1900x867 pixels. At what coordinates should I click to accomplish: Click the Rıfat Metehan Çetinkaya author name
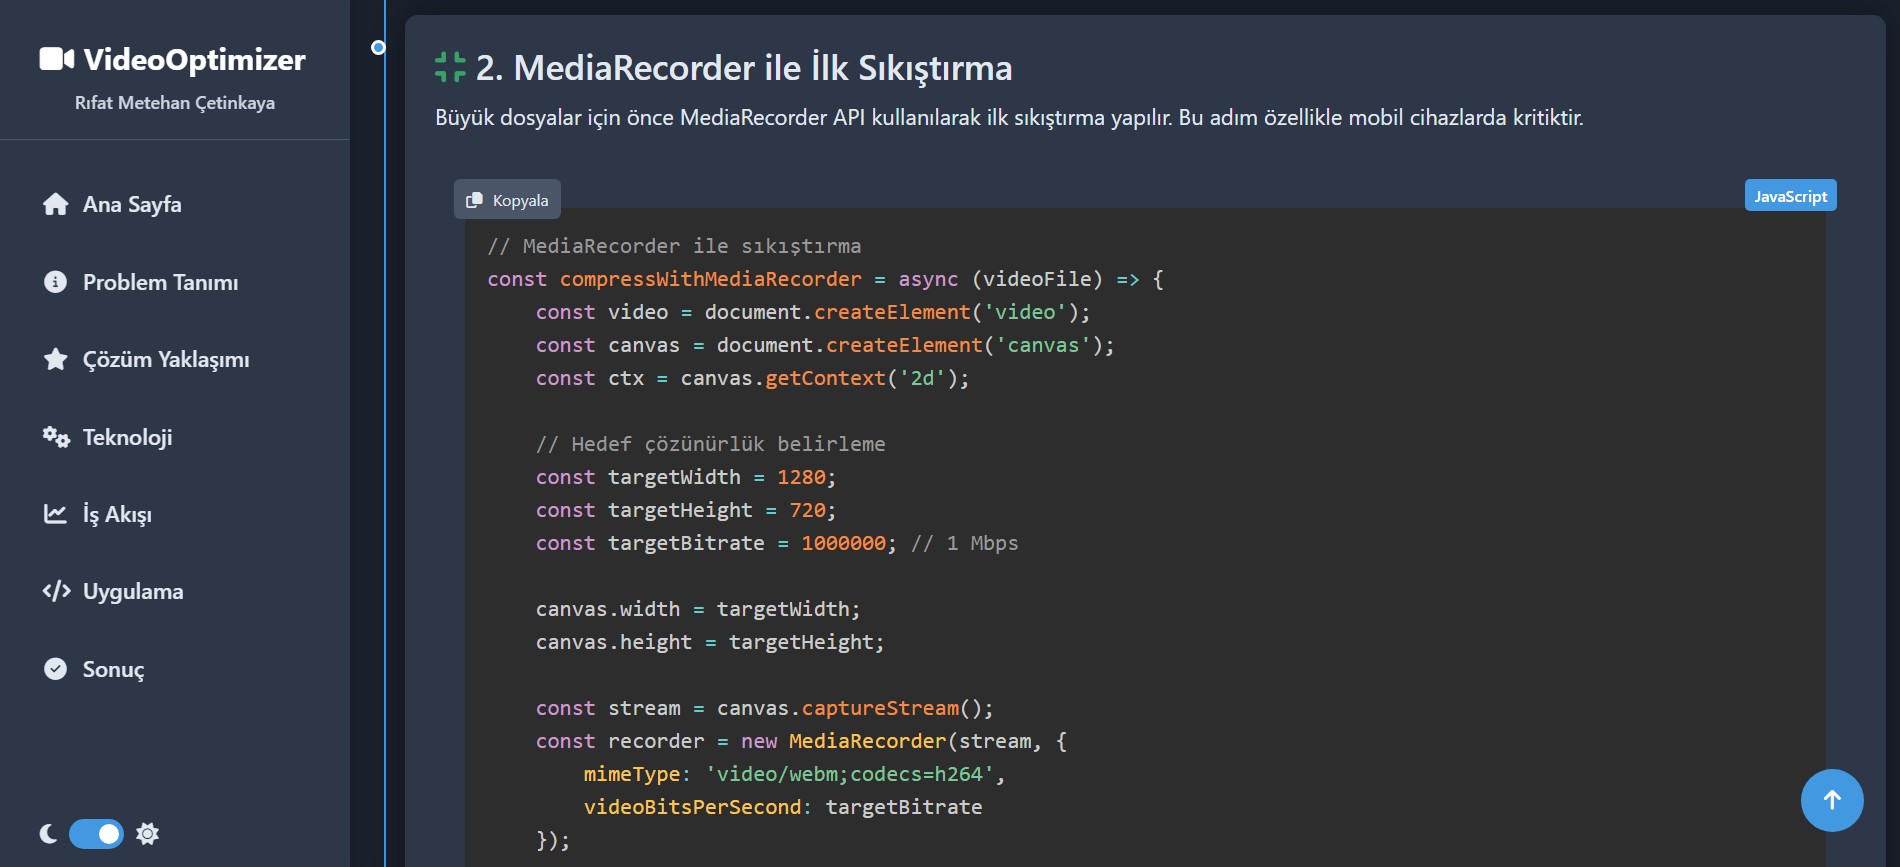pos(175,103)
